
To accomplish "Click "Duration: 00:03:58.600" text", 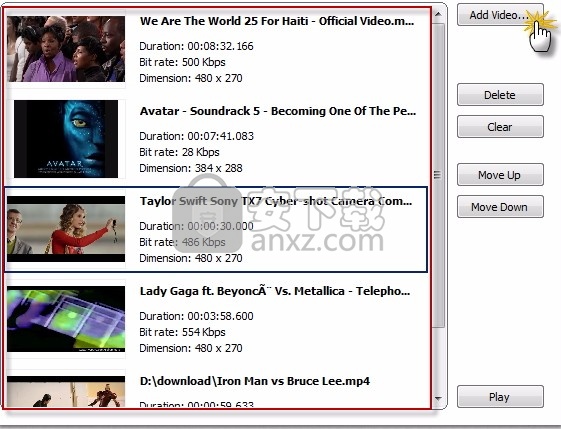I will (196, 316).
